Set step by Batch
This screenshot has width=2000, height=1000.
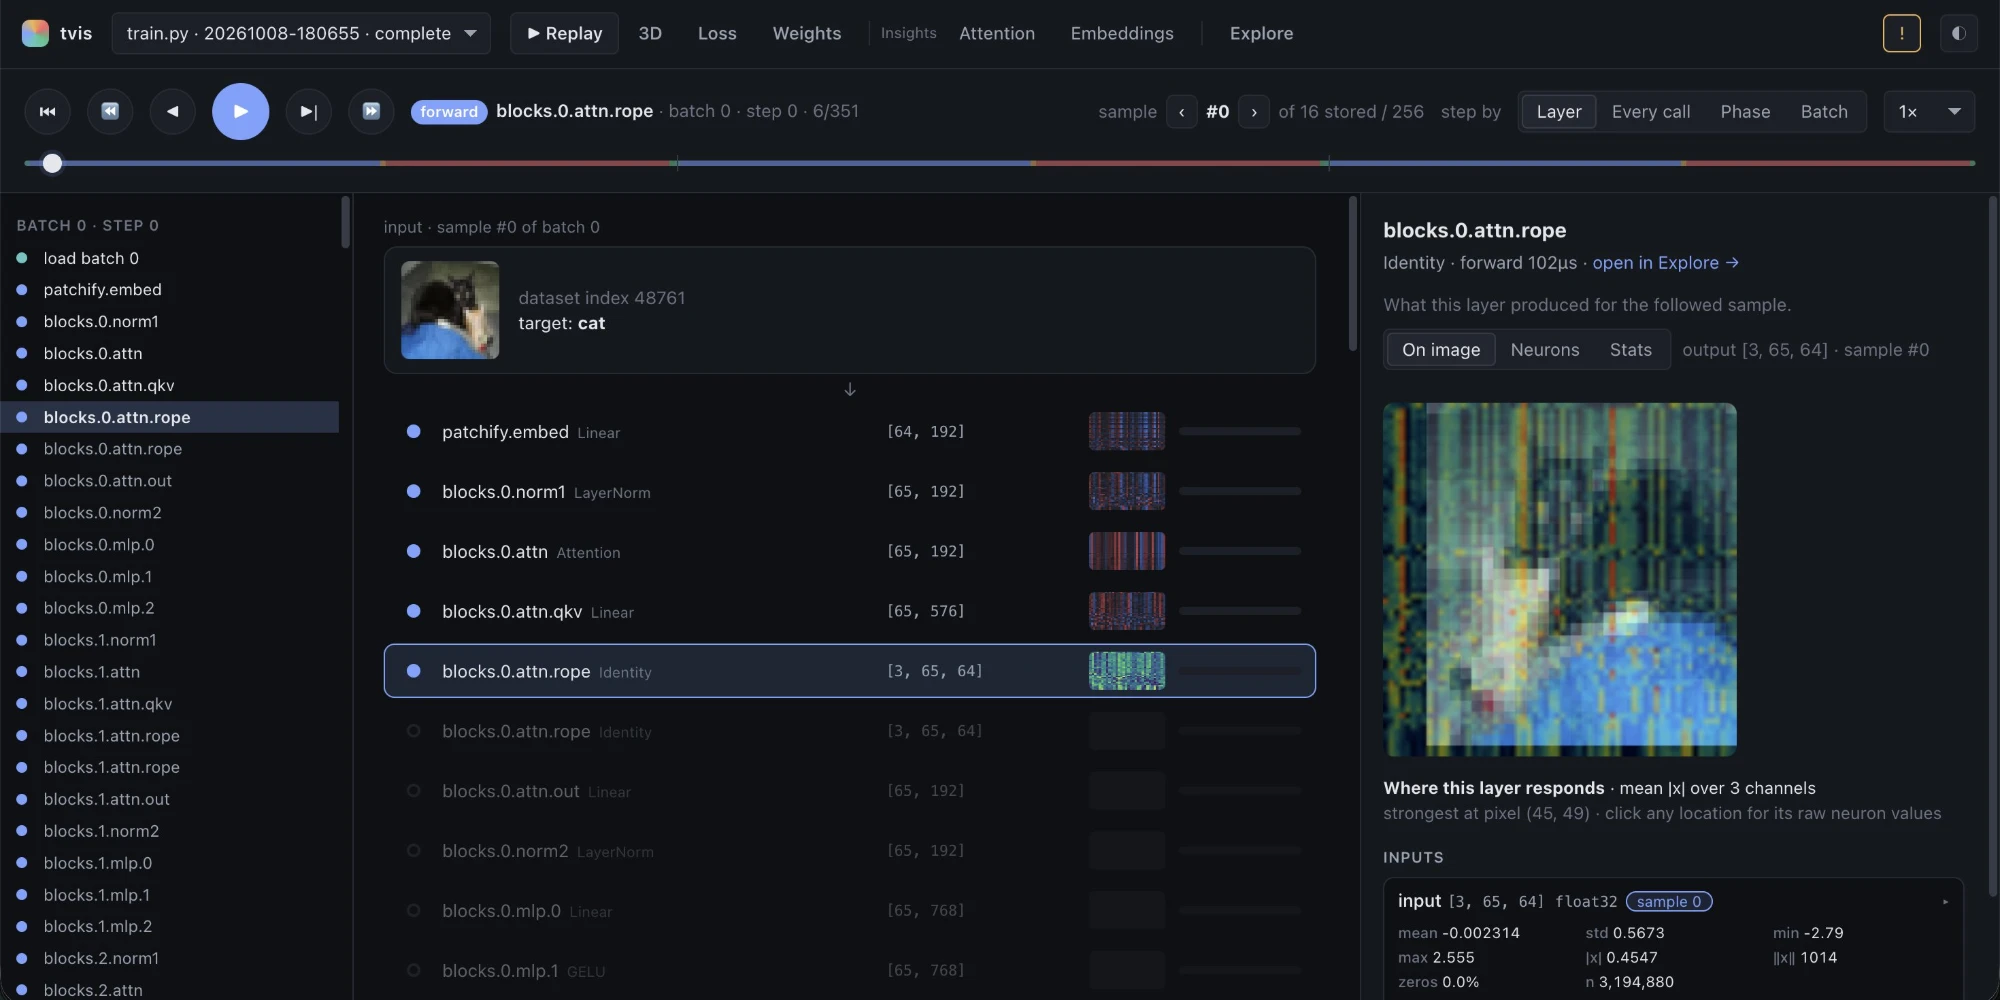coord(1824,112)
